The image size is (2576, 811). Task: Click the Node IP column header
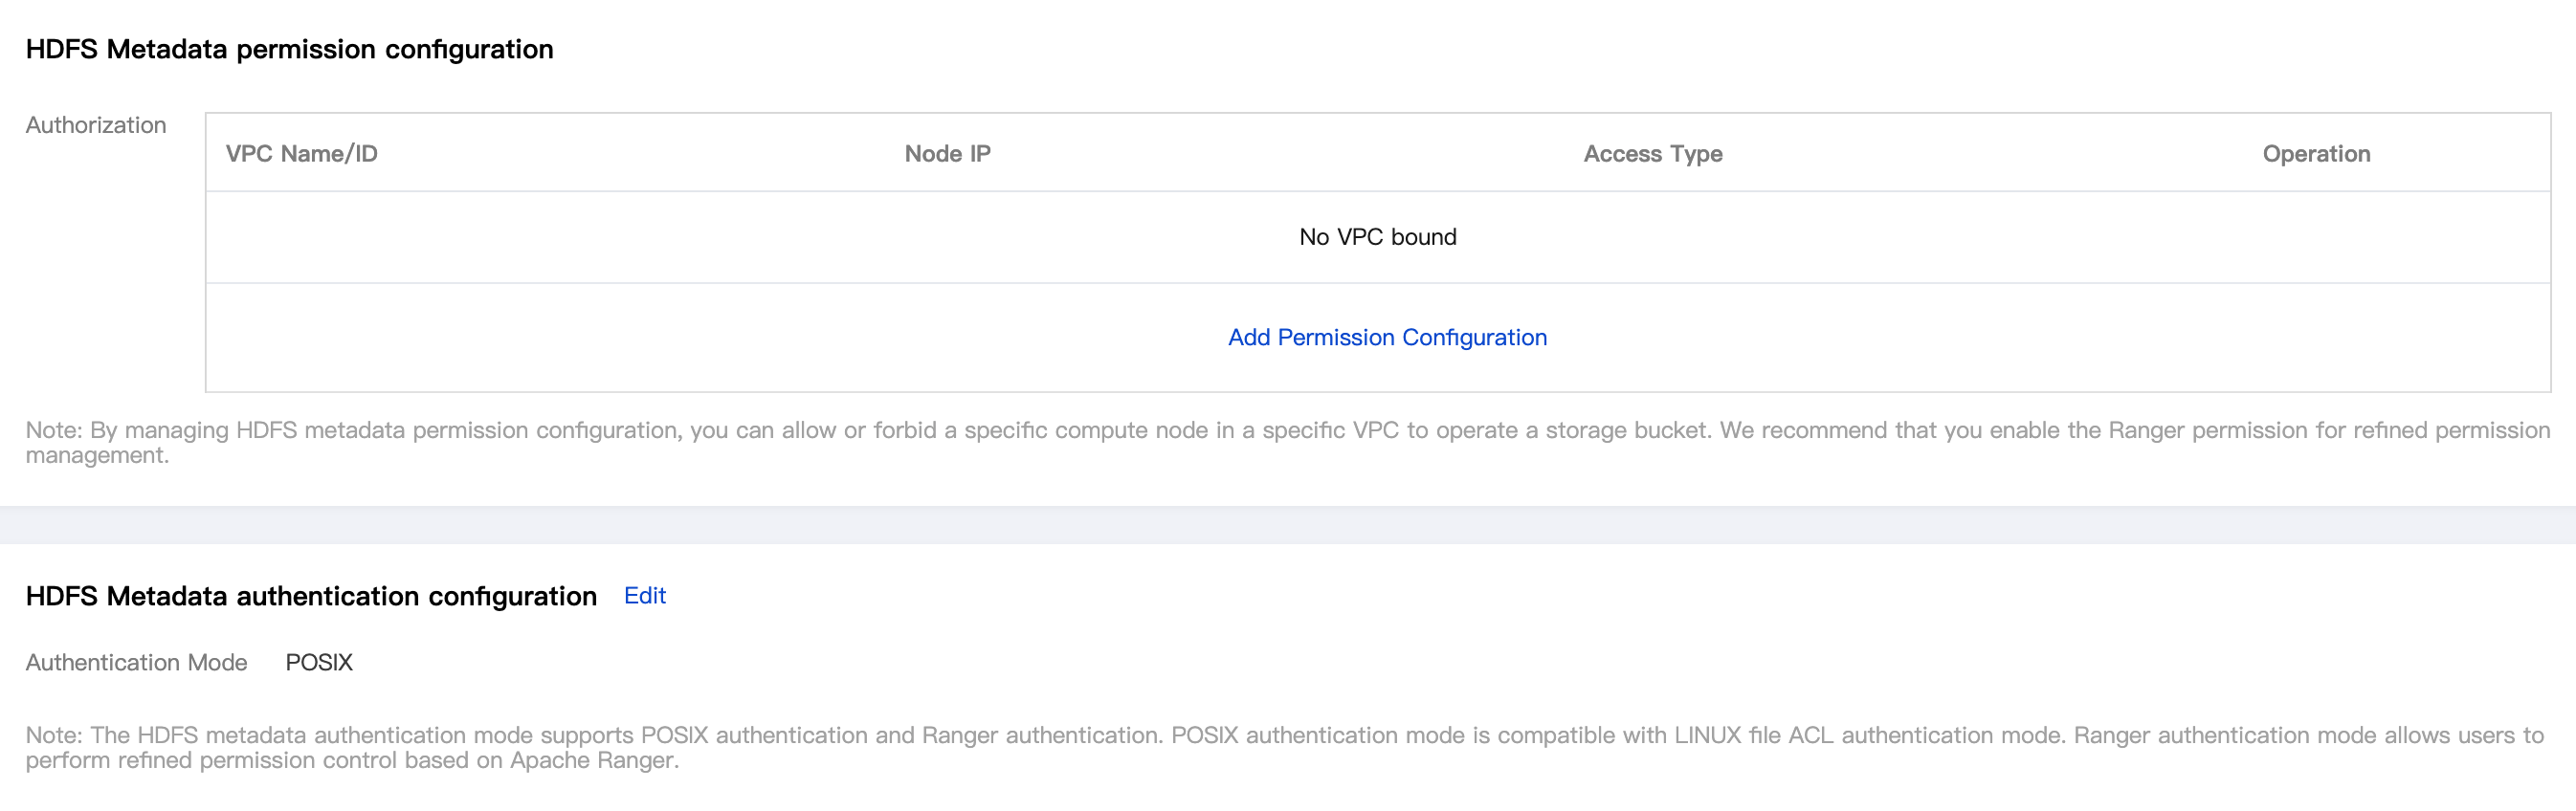coord(947,154)
